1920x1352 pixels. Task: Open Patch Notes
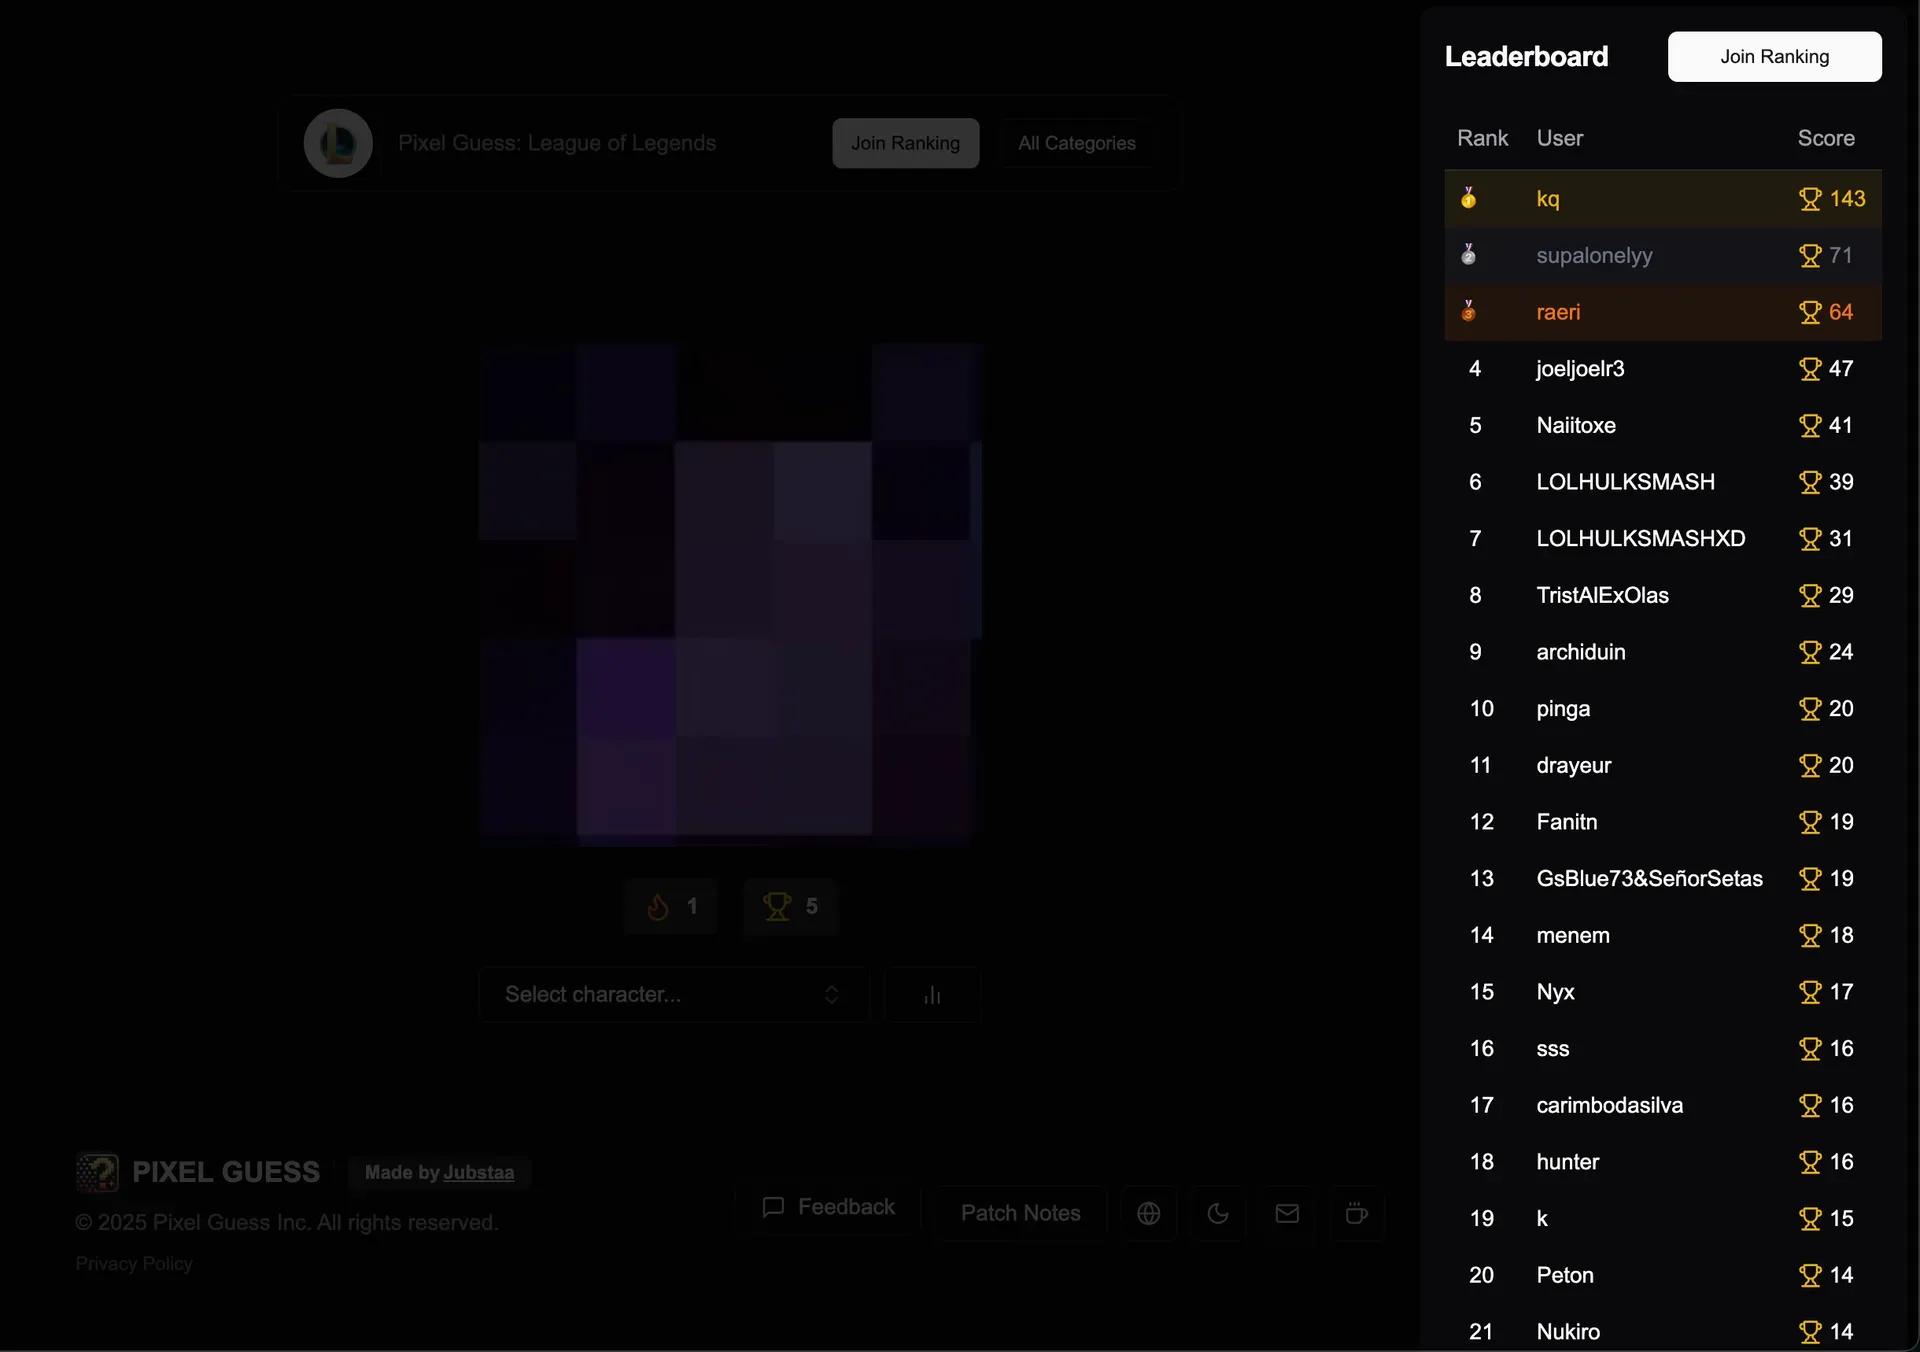click(1020, 1213)
